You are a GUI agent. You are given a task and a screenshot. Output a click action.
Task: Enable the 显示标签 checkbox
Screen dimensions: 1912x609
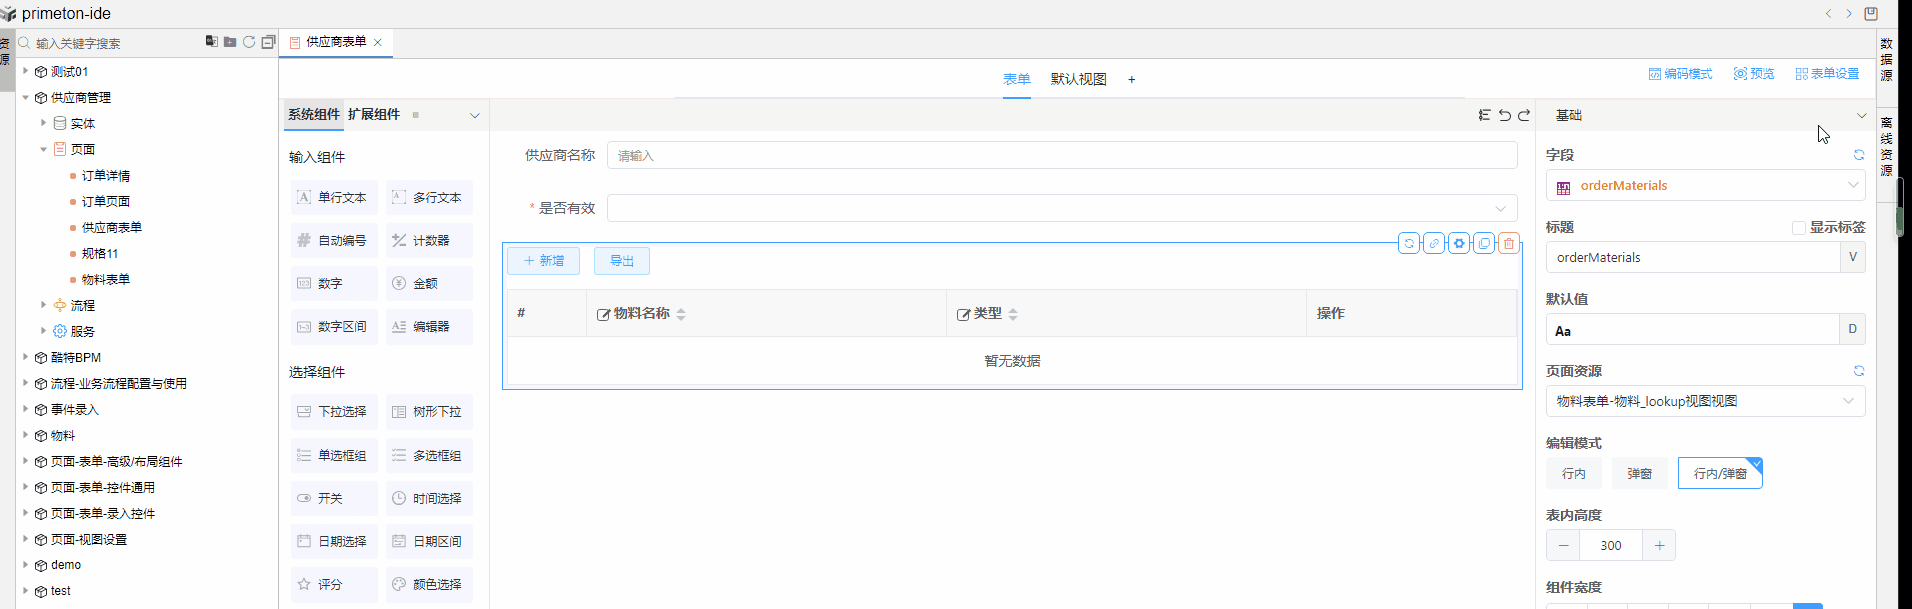[x=1799, y=228]
